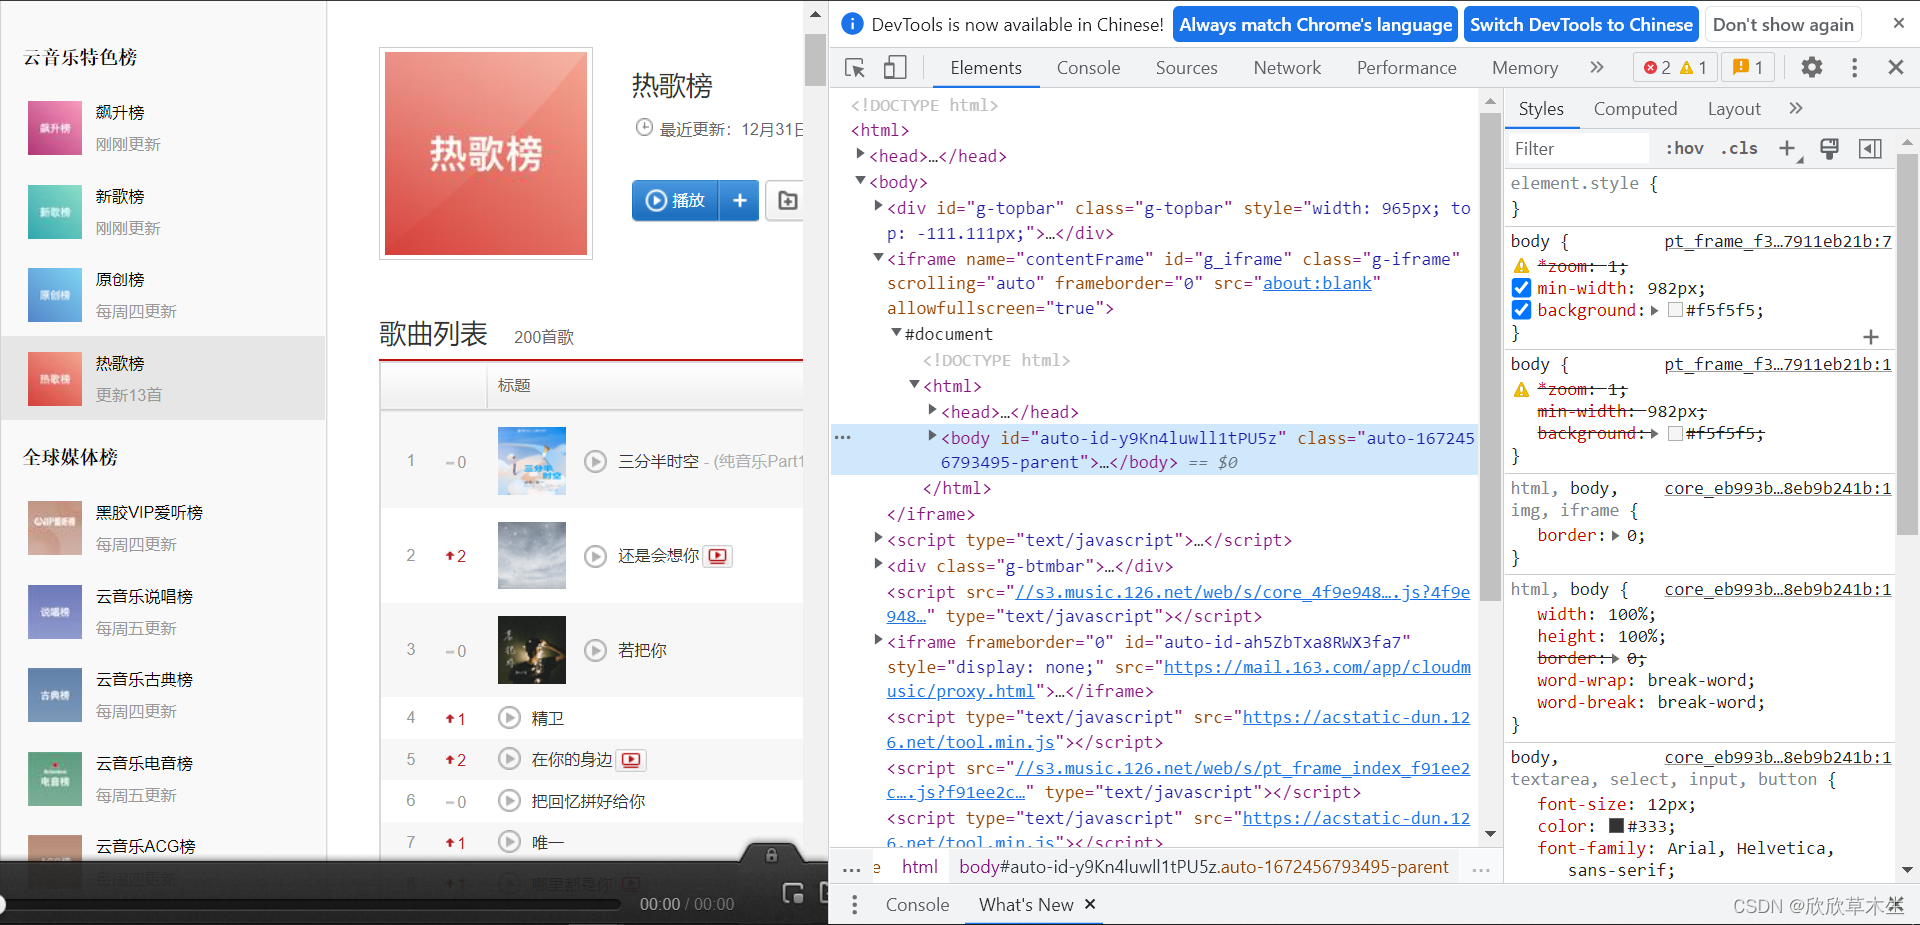This screenshot has width=1920, height=925.
Task: Click the DOM node ellipsis actions
Action: (843, 438)
